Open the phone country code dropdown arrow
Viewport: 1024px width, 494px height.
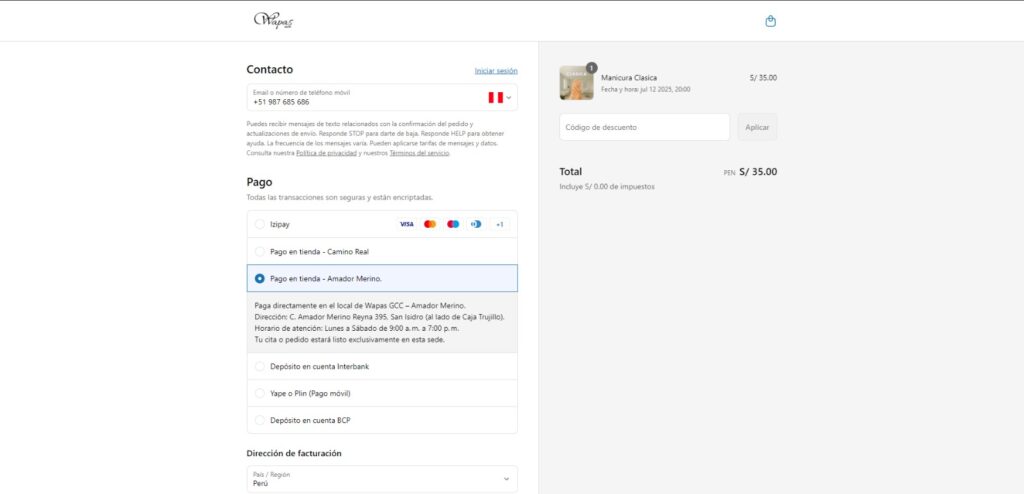pos(509,98)
